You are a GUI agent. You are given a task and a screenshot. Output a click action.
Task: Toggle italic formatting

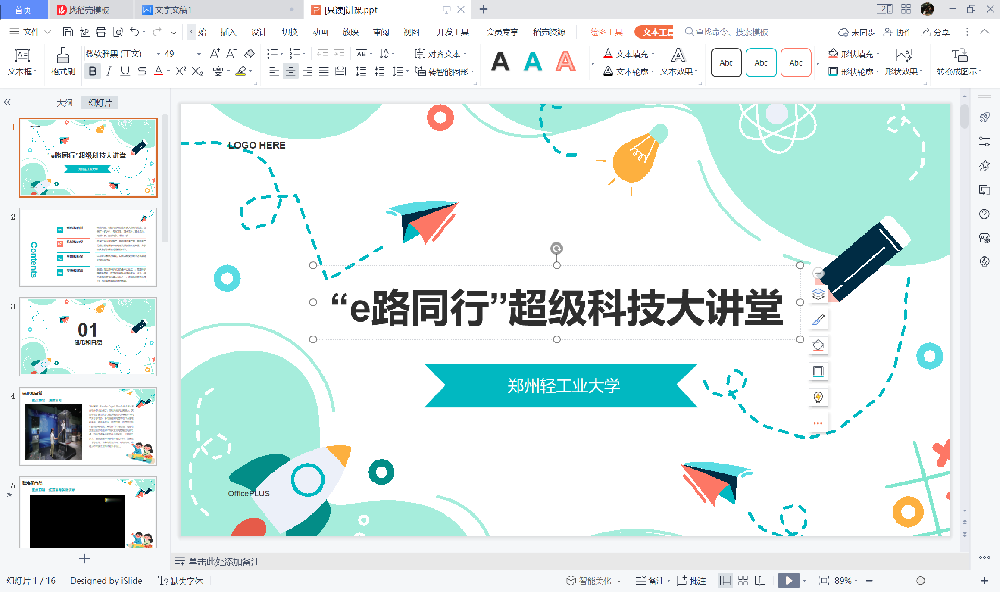coord(107,70)
